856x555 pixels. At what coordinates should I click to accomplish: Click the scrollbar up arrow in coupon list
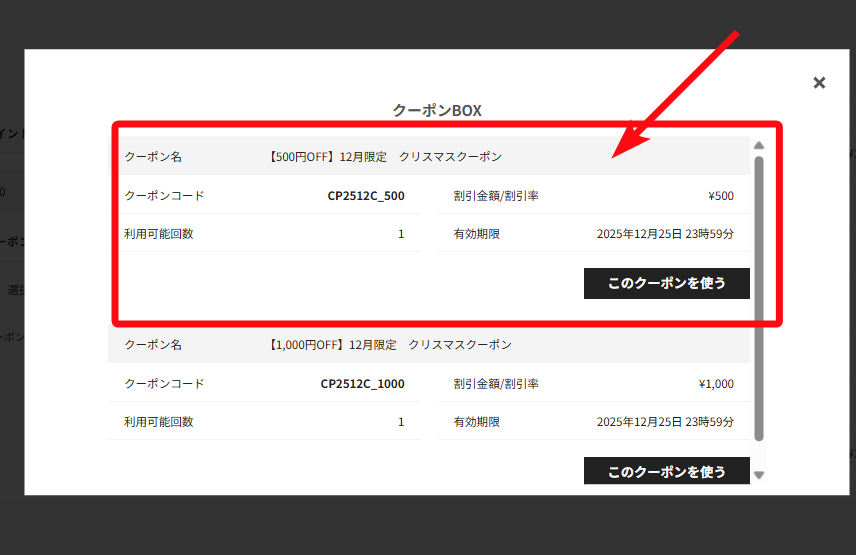point(759,145)
